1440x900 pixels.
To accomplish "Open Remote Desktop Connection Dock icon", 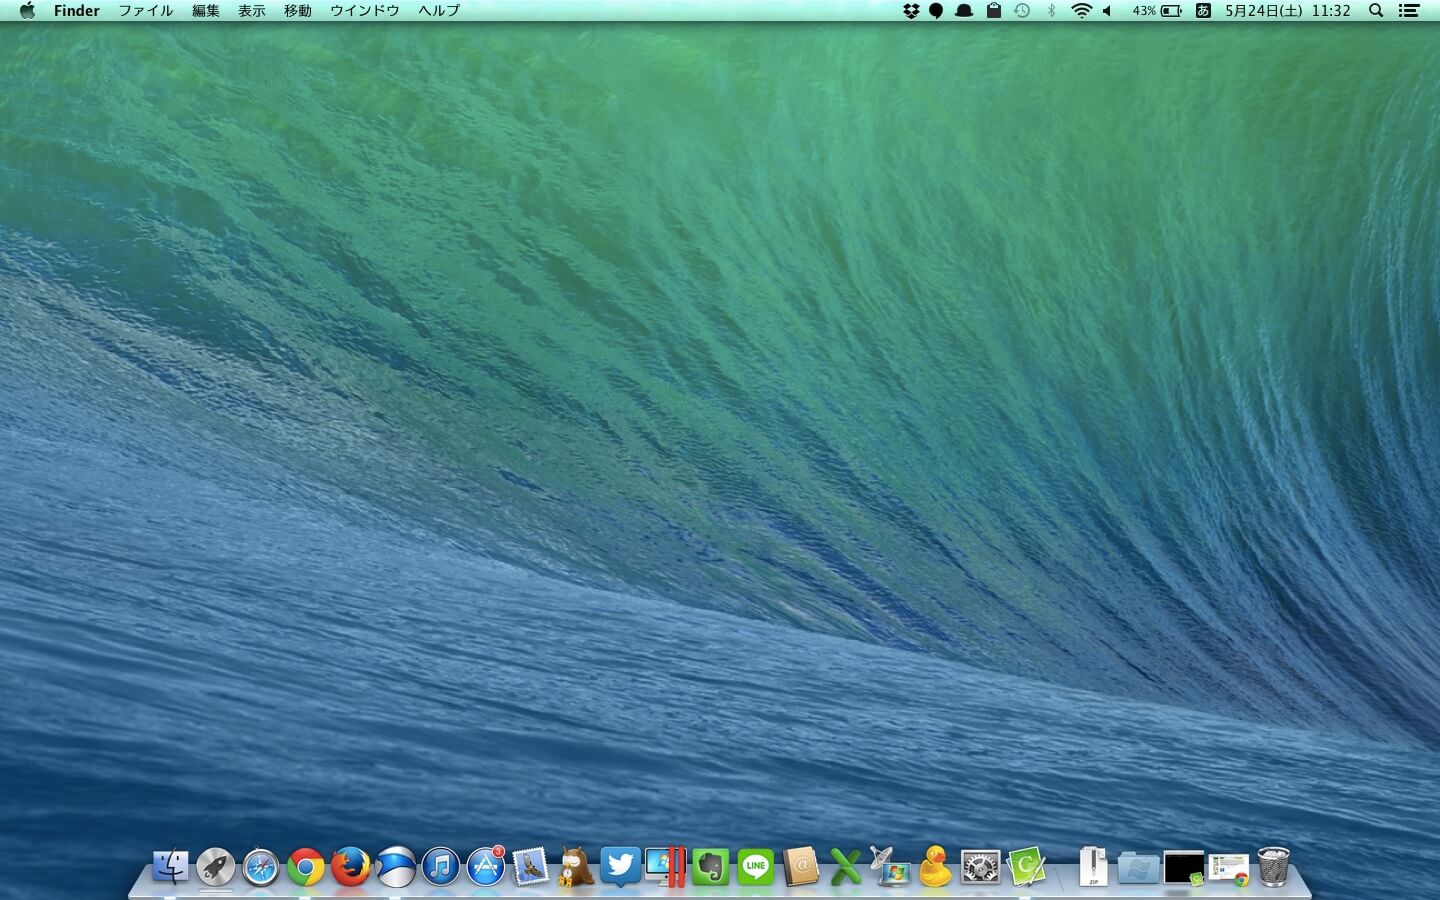I will tap(890, 867).
